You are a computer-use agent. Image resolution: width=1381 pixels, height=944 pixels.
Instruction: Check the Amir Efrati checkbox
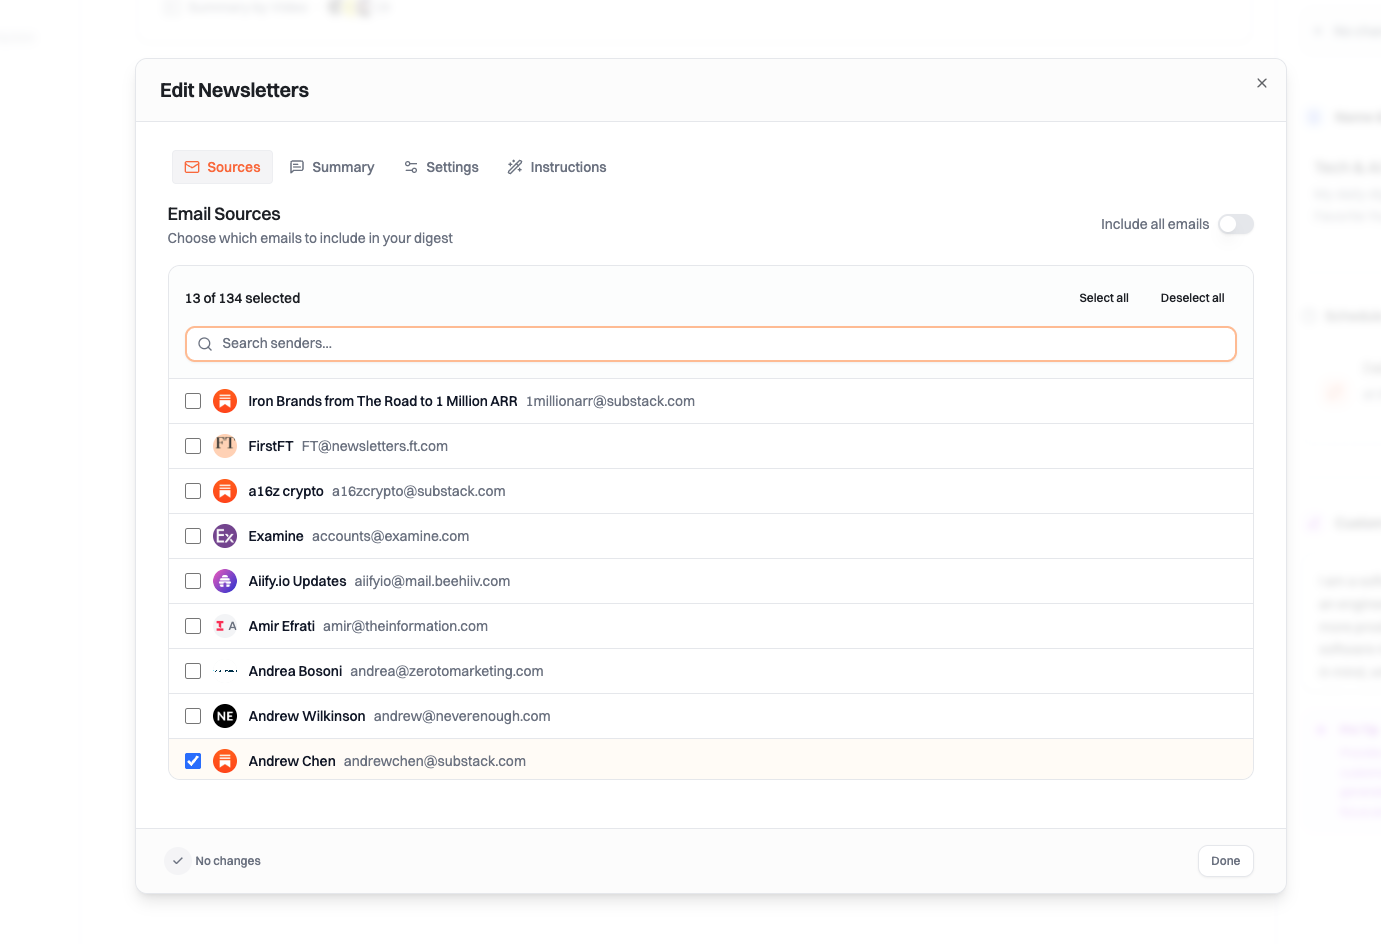click(x=193, y=626)
